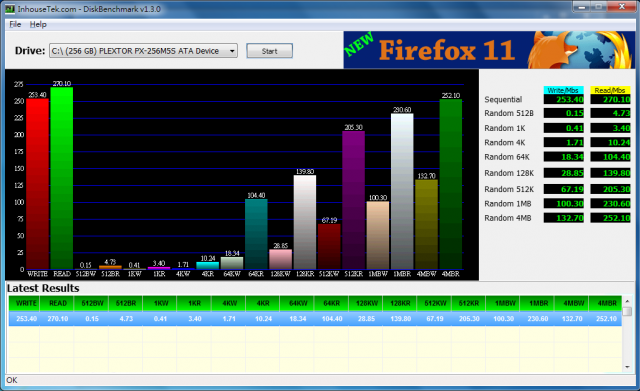Image resolution: width=640 pixels, height=391 pixels.
Task: Click the green READ bar labeled 270.10
Action: coord(62,178)
